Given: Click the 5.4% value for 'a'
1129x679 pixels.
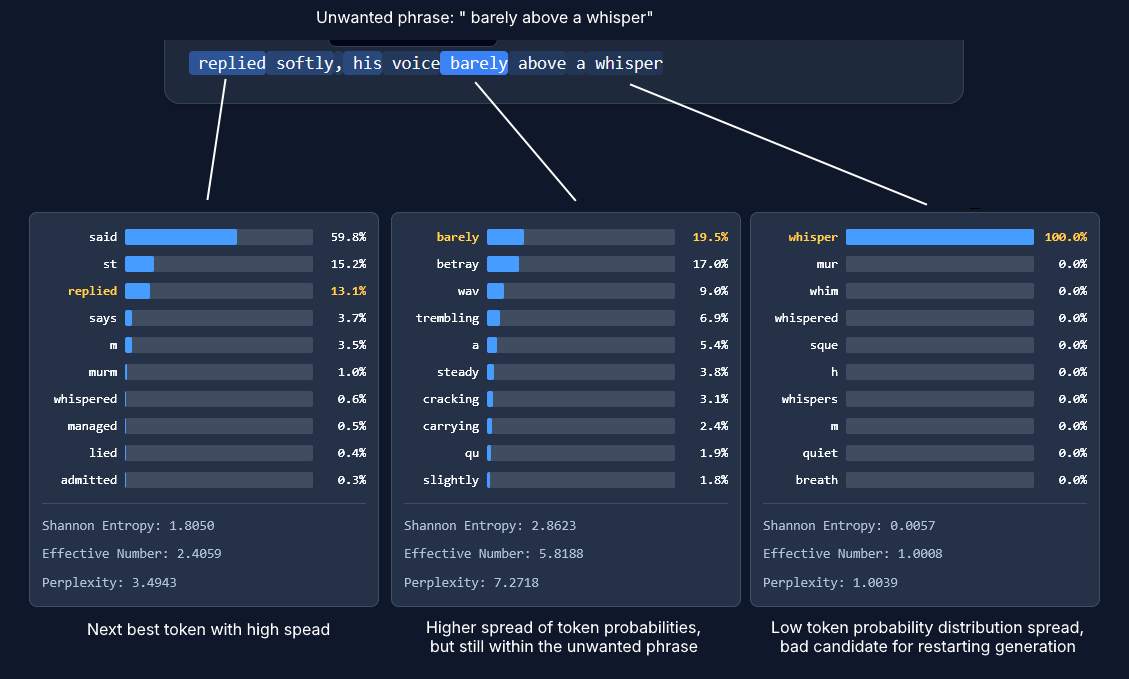Looking at the screenshot, I should [714, 345].
